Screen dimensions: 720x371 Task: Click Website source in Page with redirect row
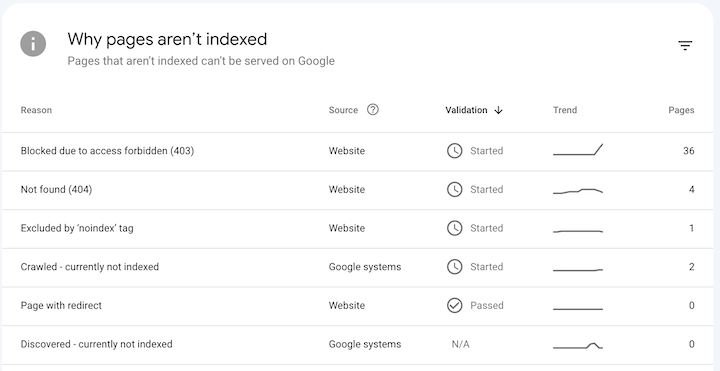click(347, 305)
